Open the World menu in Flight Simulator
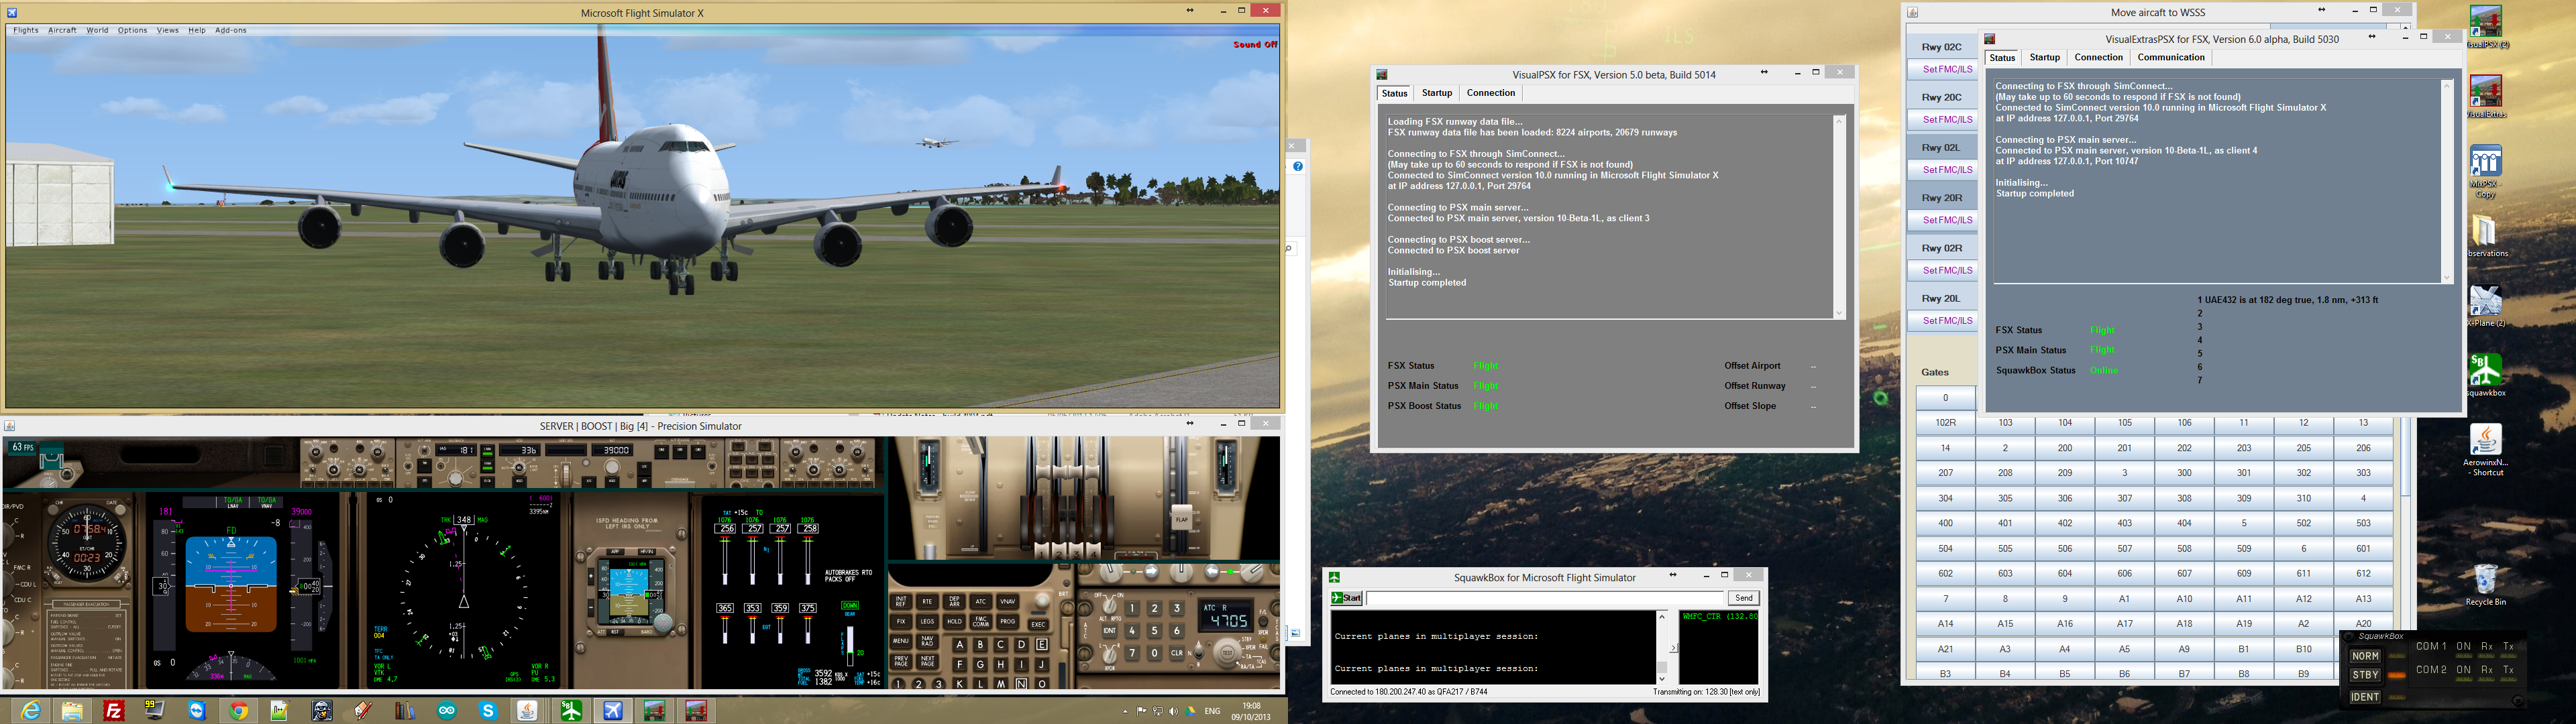2576x724 pixels. pyautogui.click(x=97, y=30)
